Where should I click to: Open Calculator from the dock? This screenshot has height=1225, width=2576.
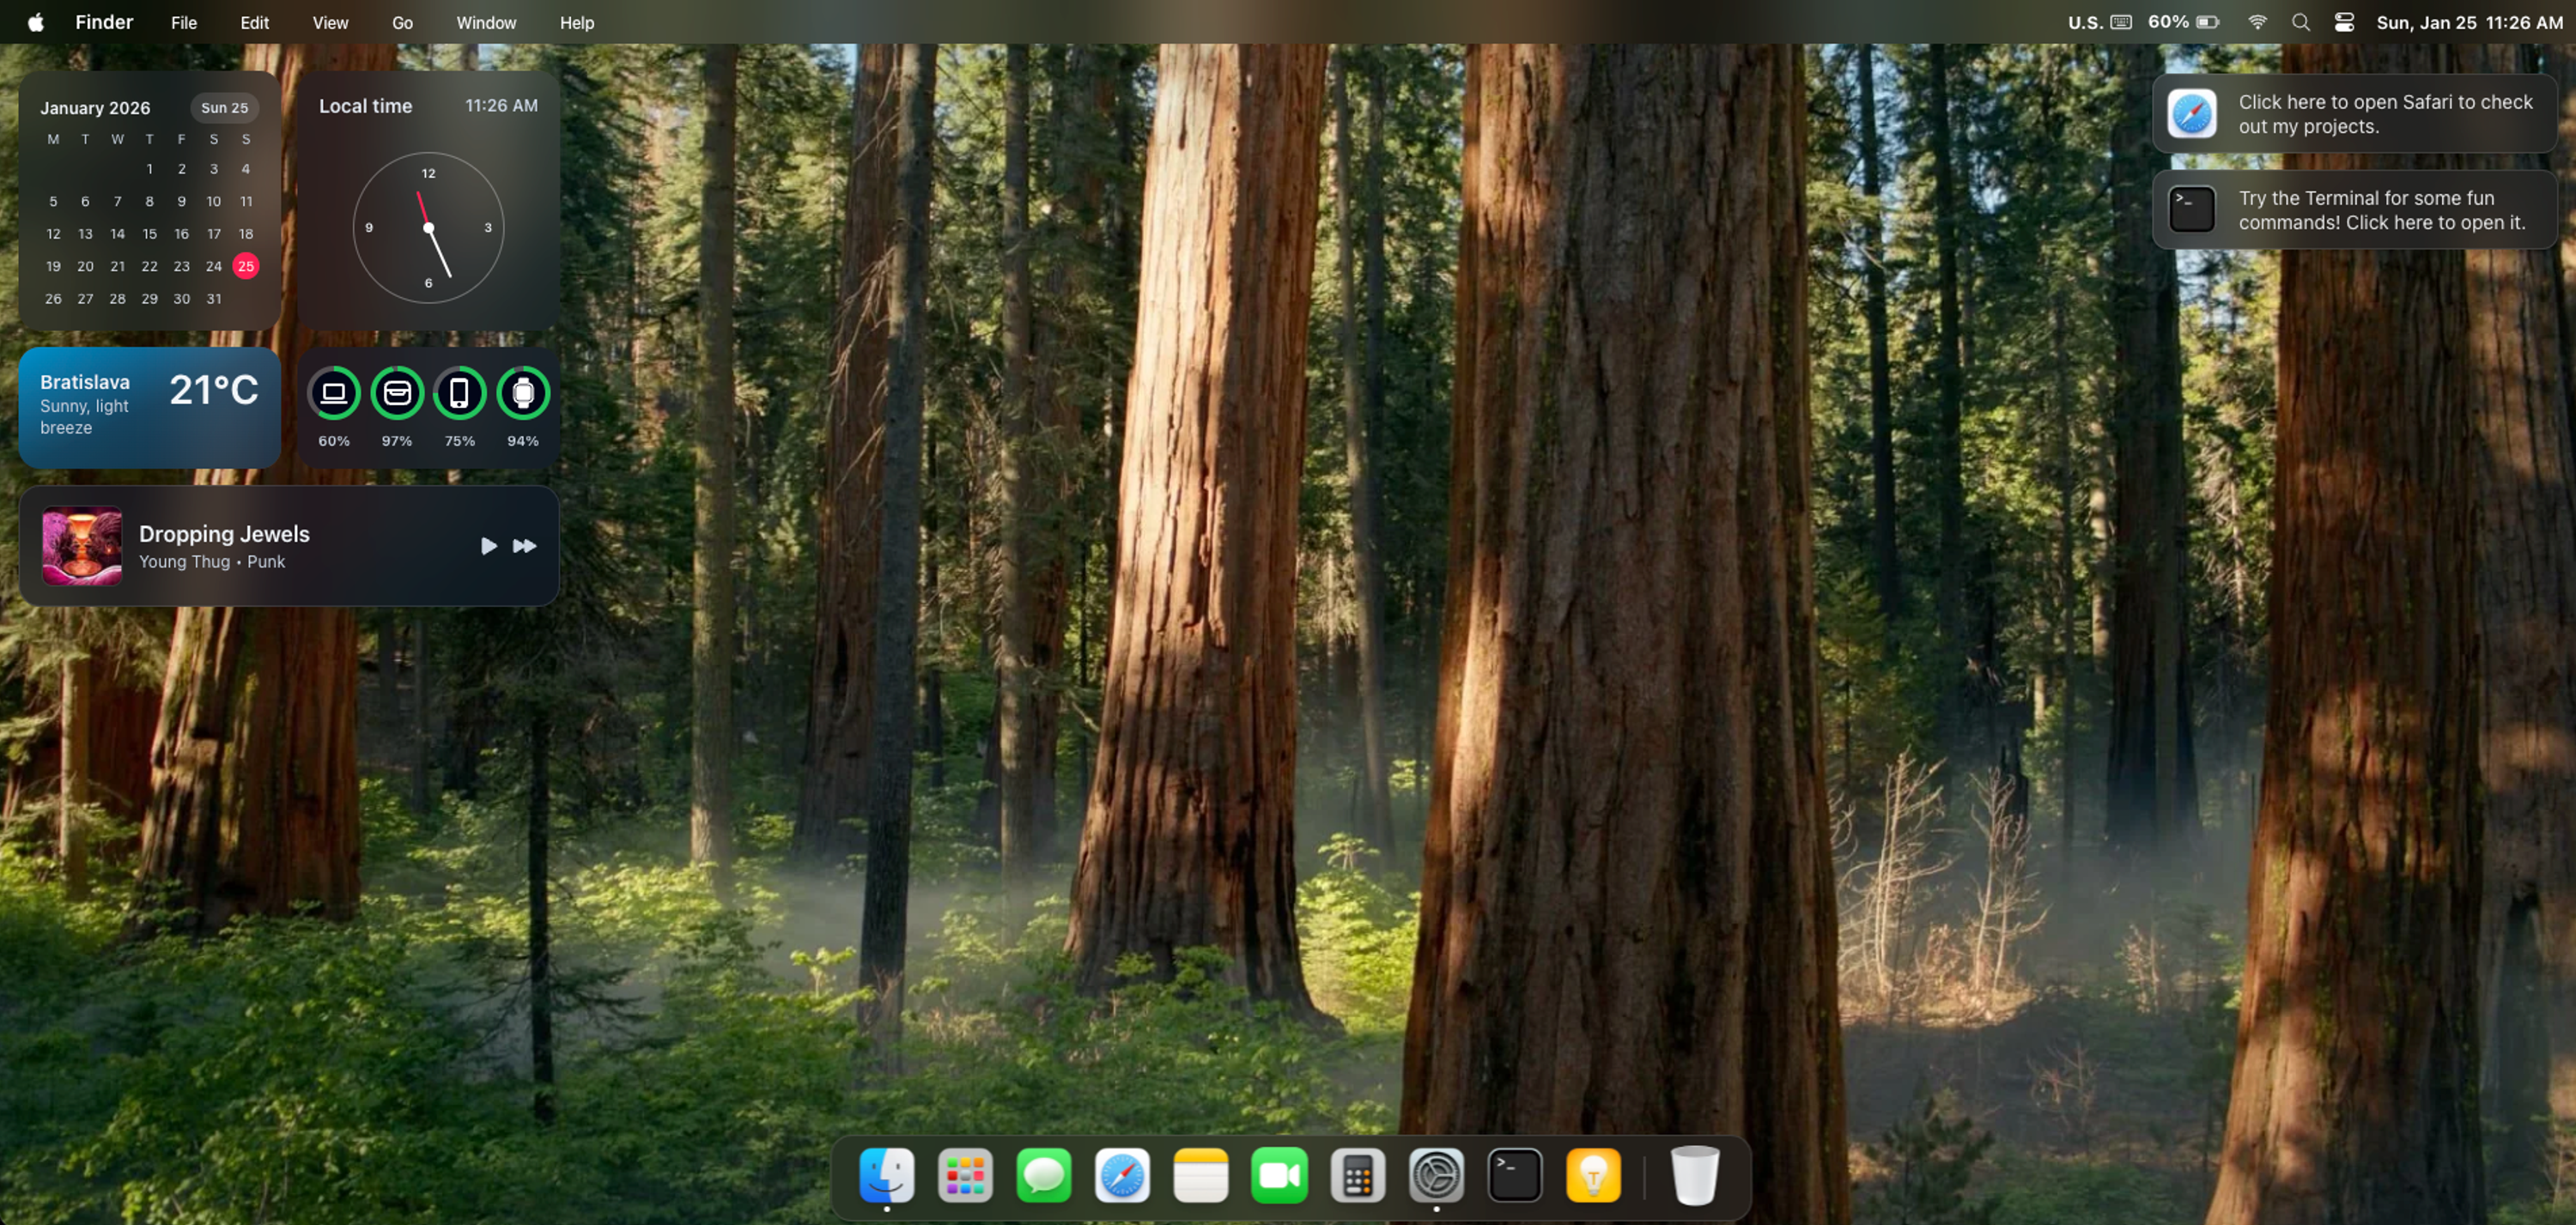1357,1175
